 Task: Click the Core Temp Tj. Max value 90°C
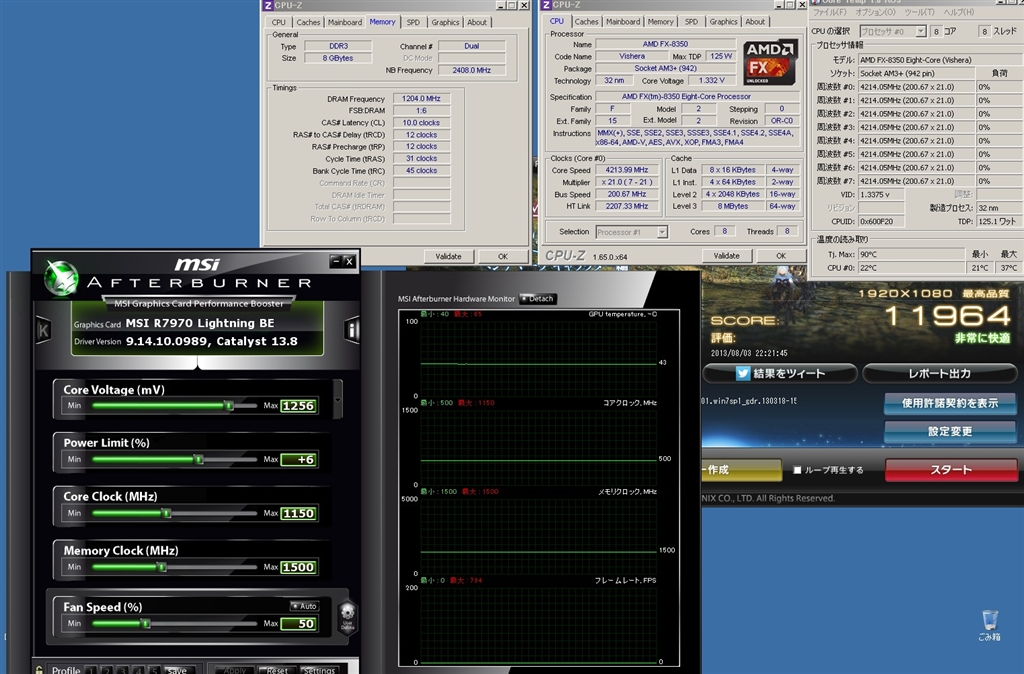click(x=912, y=254)
